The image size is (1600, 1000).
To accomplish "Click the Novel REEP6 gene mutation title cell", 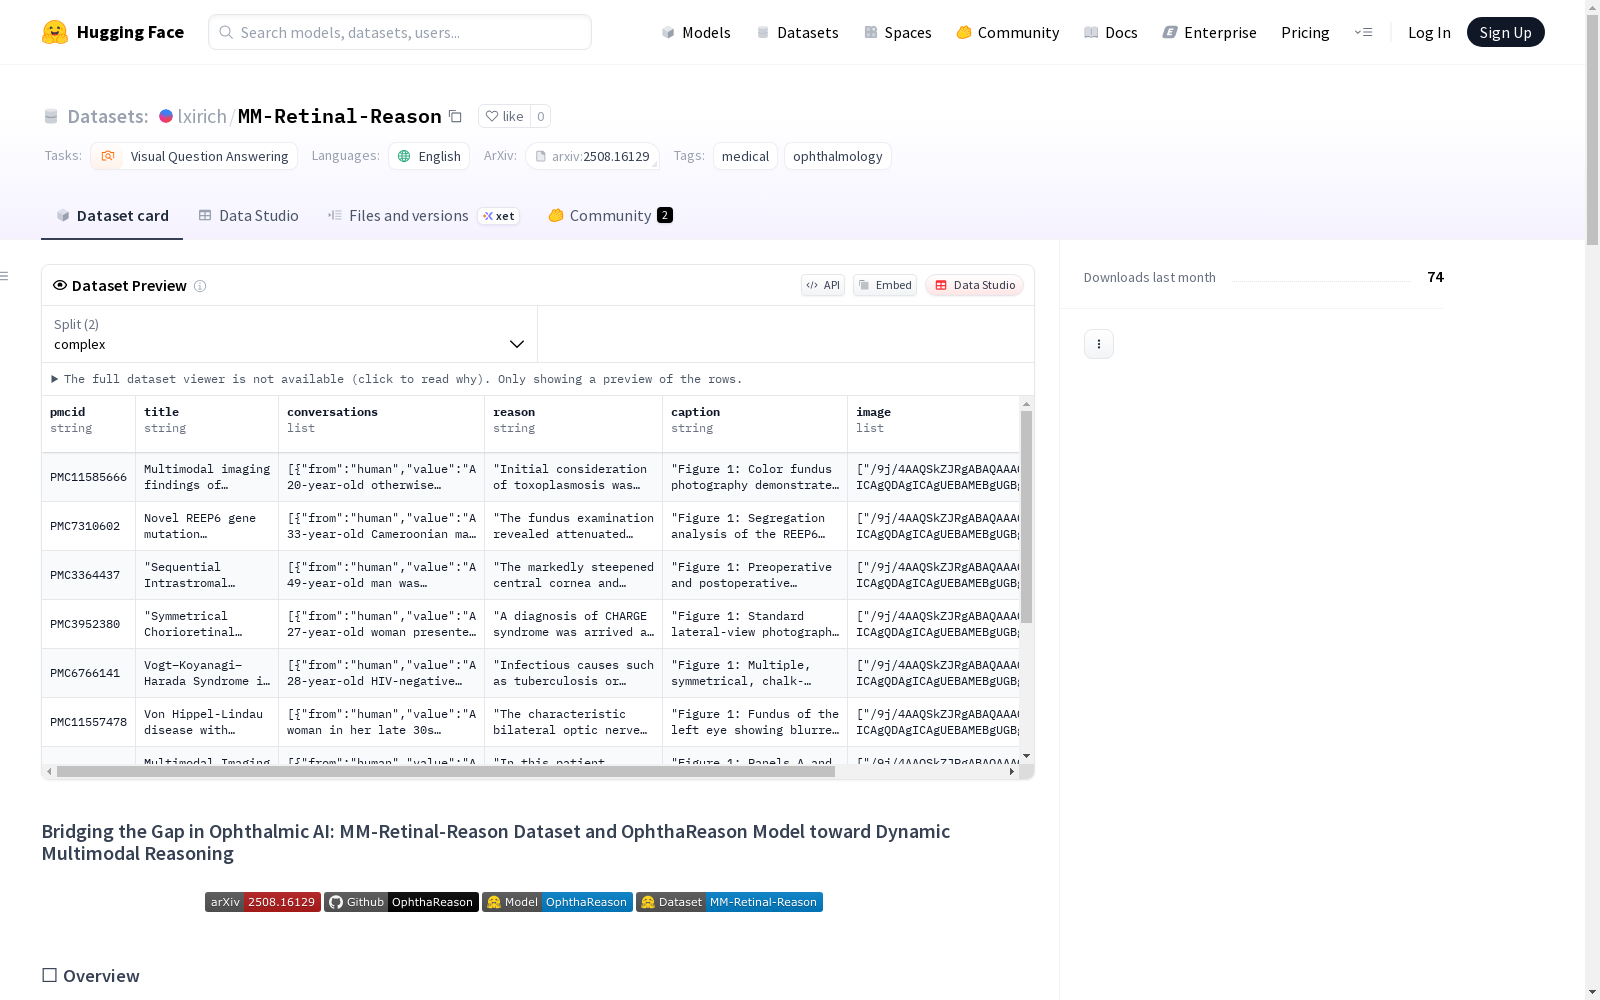I will pos(207,526).
